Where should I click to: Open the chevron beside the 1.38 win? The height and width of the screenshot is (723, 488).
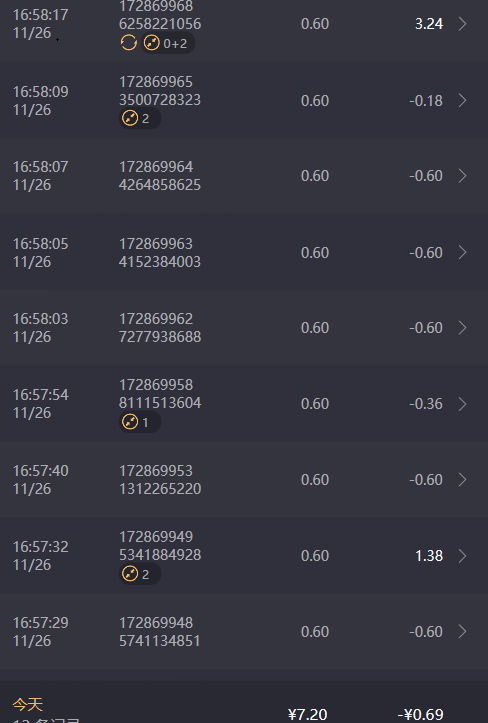(463, 556)
